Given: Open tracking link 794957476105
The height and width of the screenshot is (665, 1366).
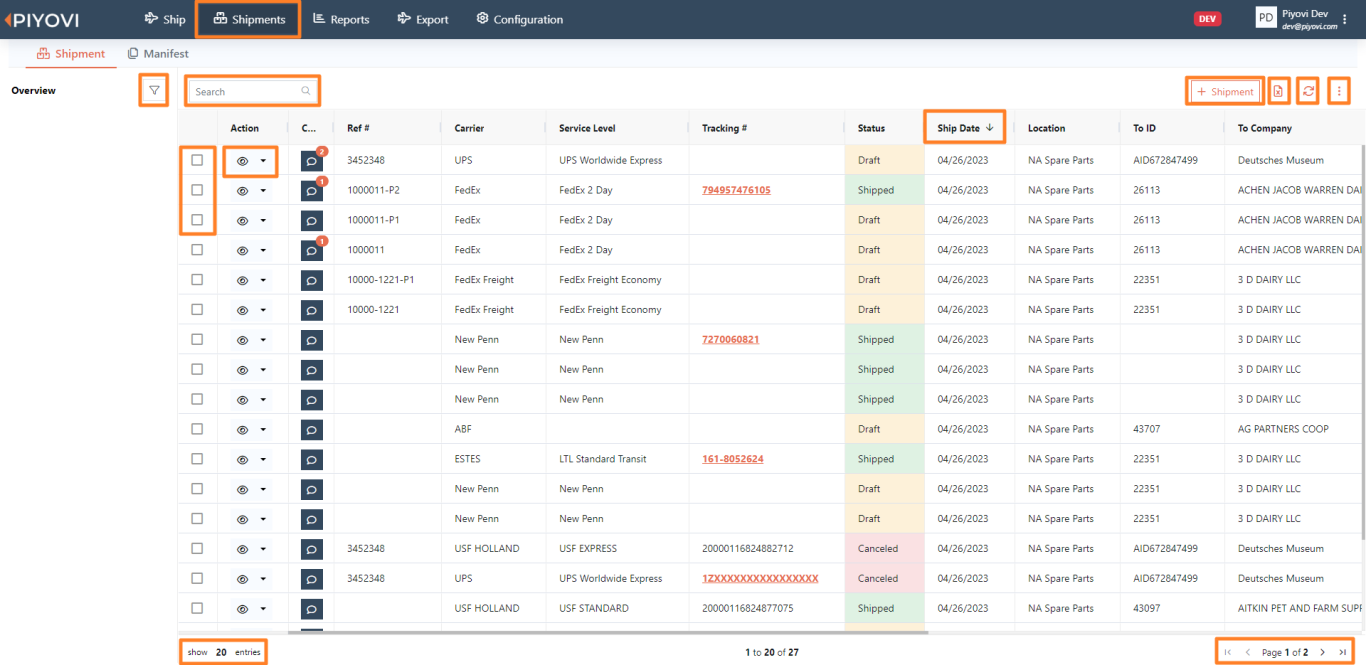Looking at the screenshot, I should pos(736,190).
